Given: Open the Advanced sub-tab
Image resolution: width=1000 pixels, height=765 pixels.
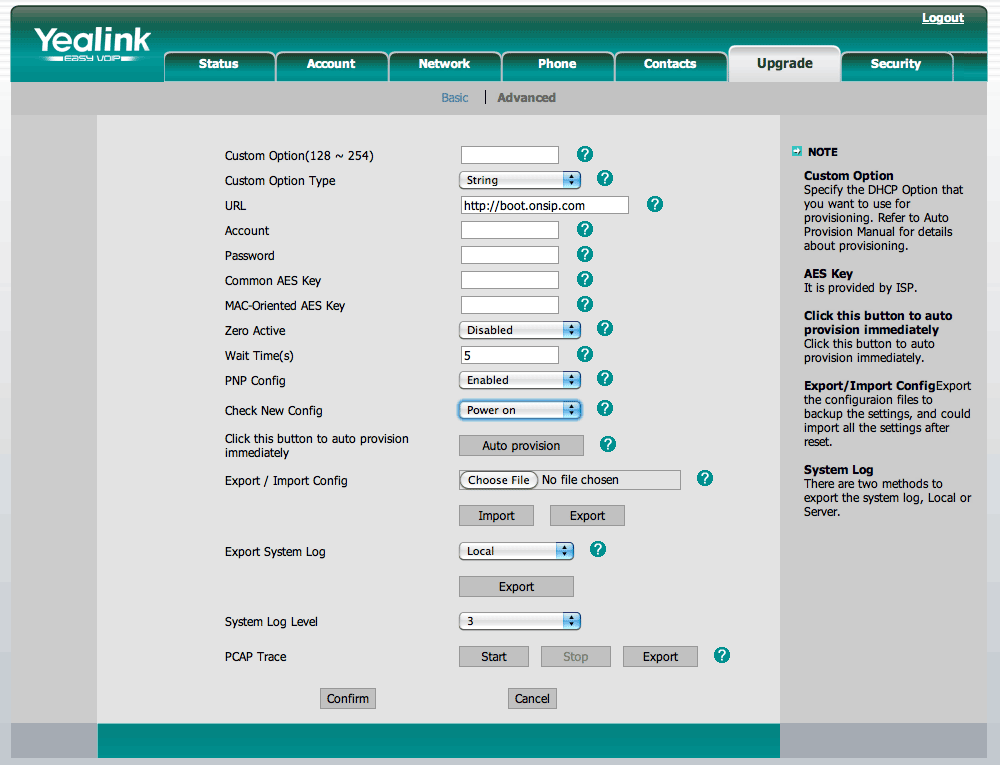Looking at the screenshot, I should (x=526, y=97).
